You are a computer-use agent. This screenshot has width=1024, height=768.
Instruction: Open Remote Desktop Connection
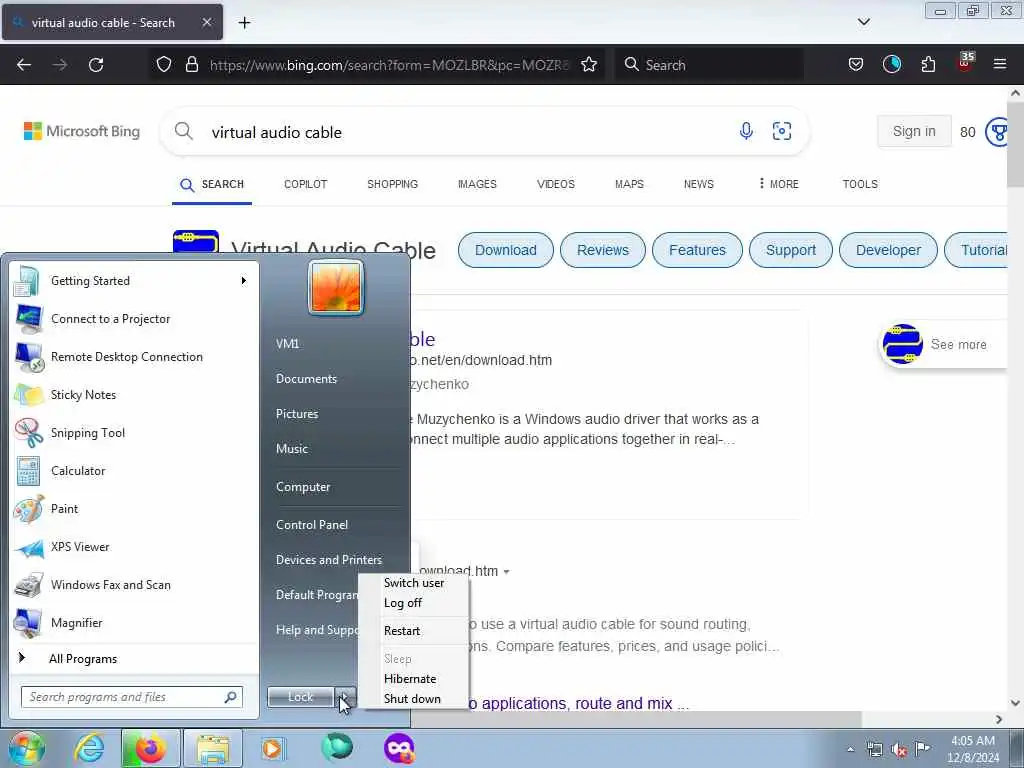(134, 357)
